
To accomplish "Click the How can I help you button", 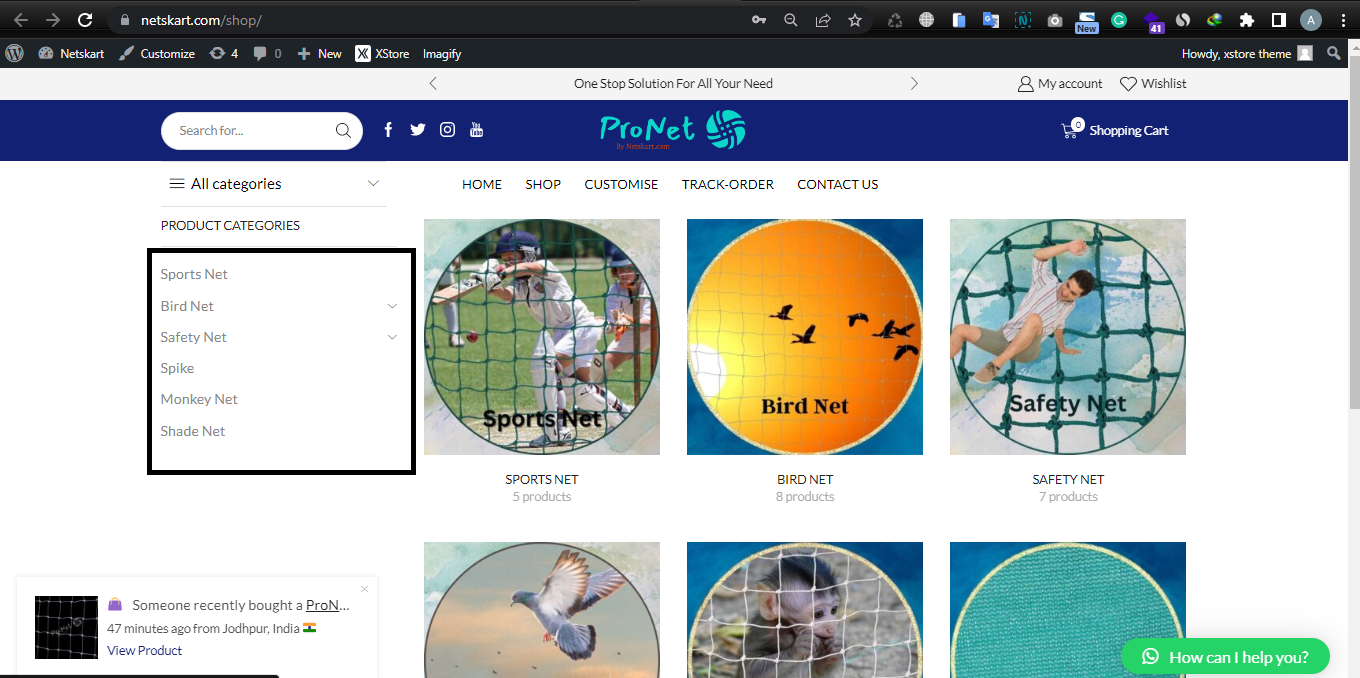I will coord(1225,657).
